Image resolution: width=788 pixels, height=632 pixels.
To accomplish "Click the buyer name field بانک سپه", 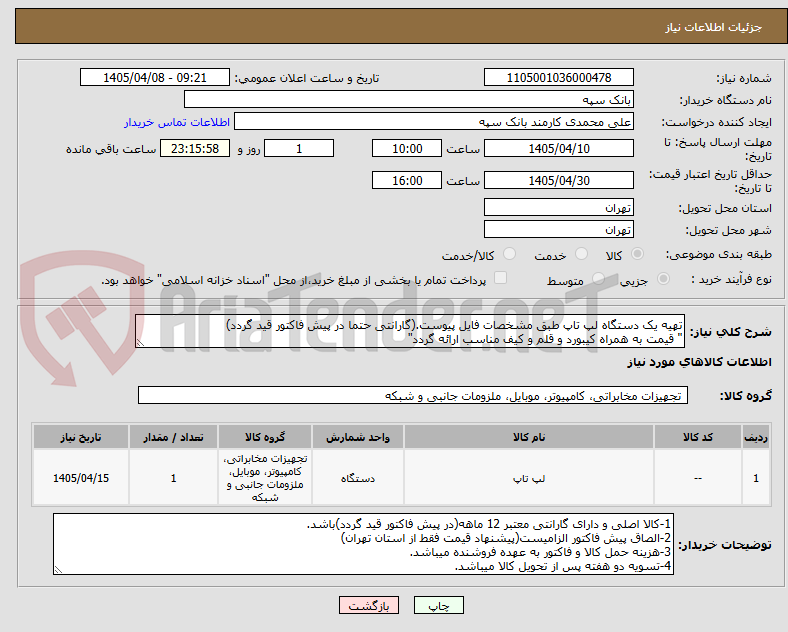I will 409,99.
